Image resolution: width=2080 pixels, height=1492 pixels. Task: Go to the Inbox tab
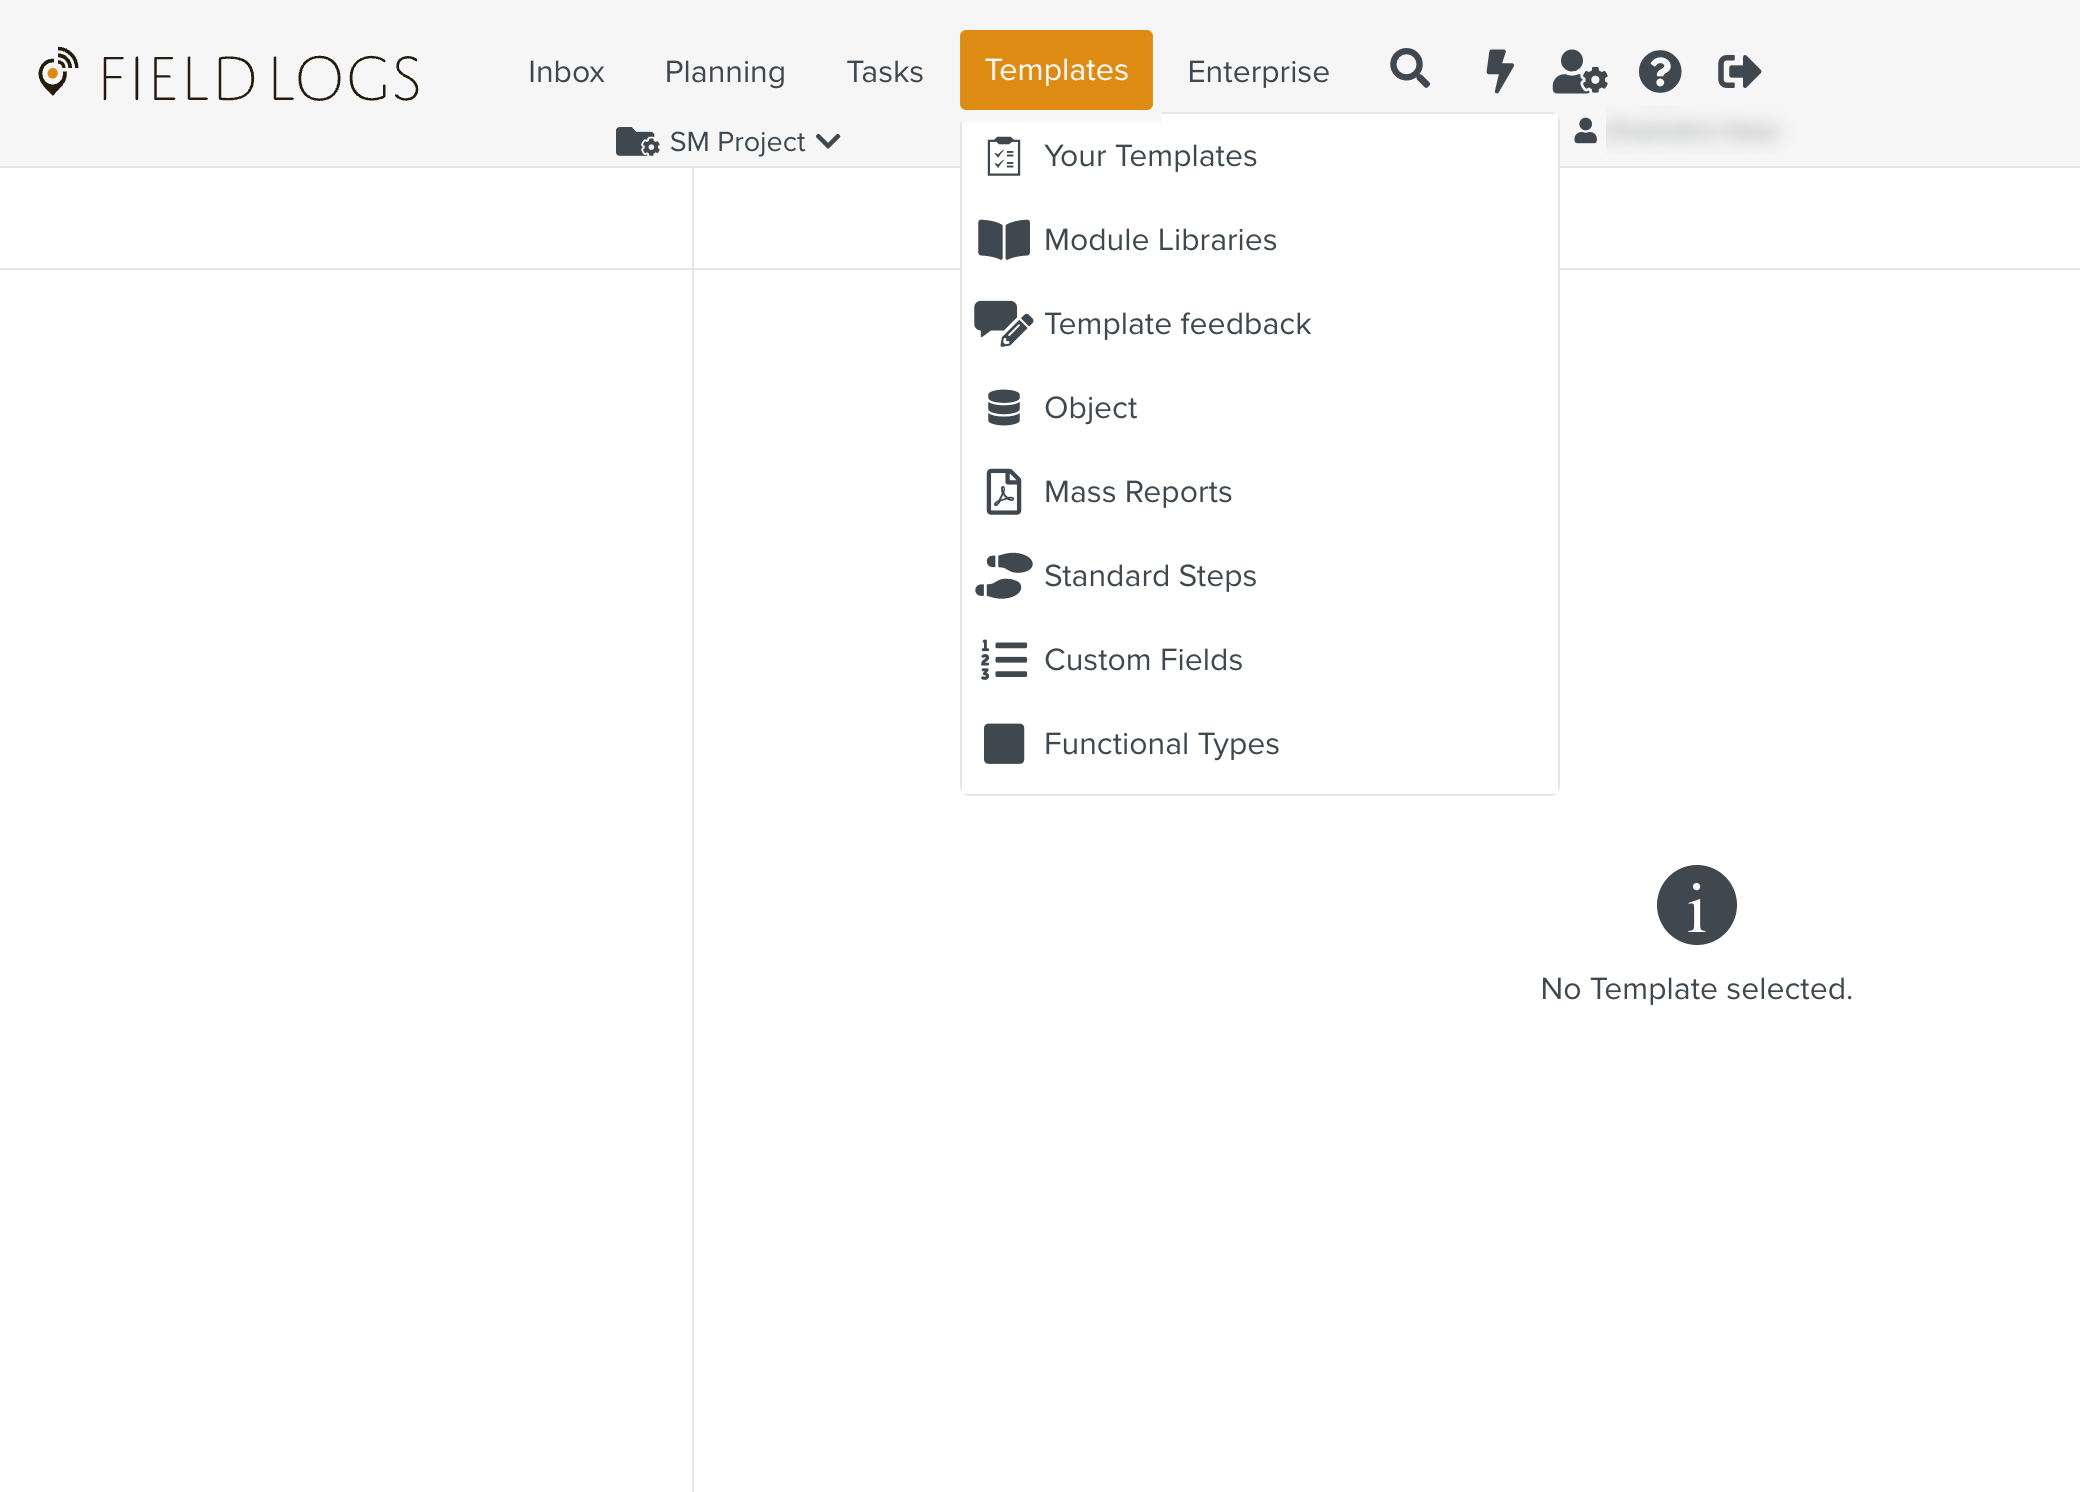(566, 72)
